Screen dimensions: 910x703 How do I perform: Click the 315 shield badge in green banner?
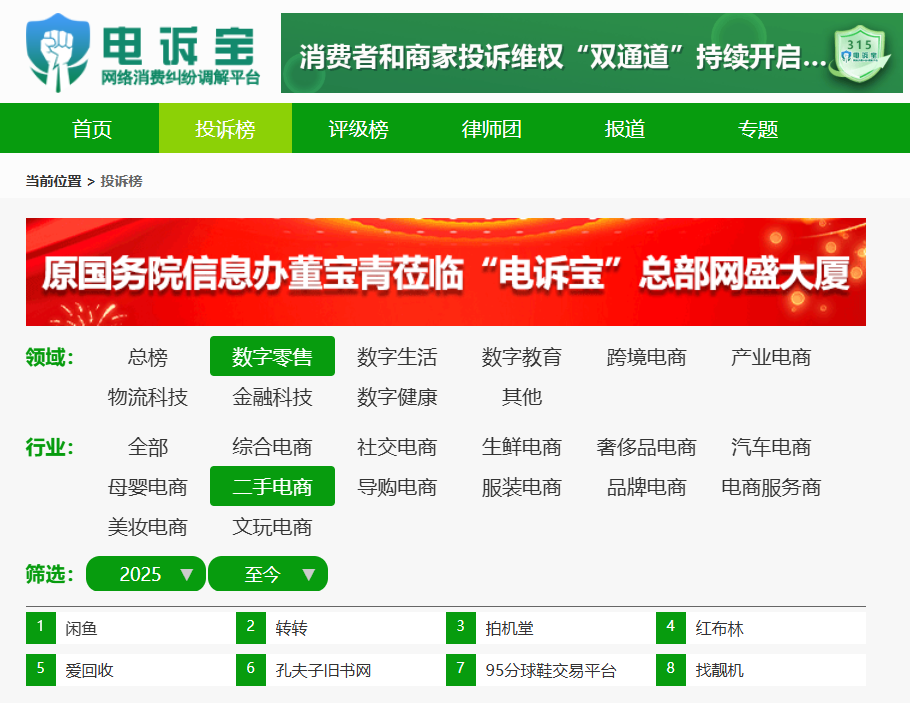point(862,53)
